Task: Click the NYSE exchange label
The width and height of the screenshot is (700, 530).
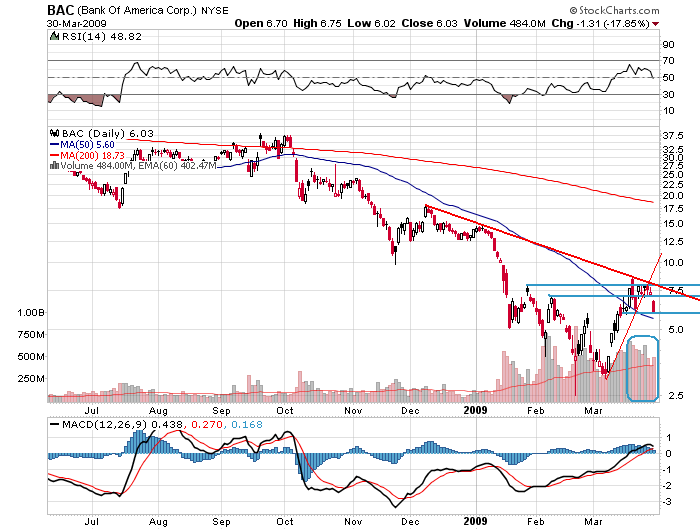Action: [215, 11]
